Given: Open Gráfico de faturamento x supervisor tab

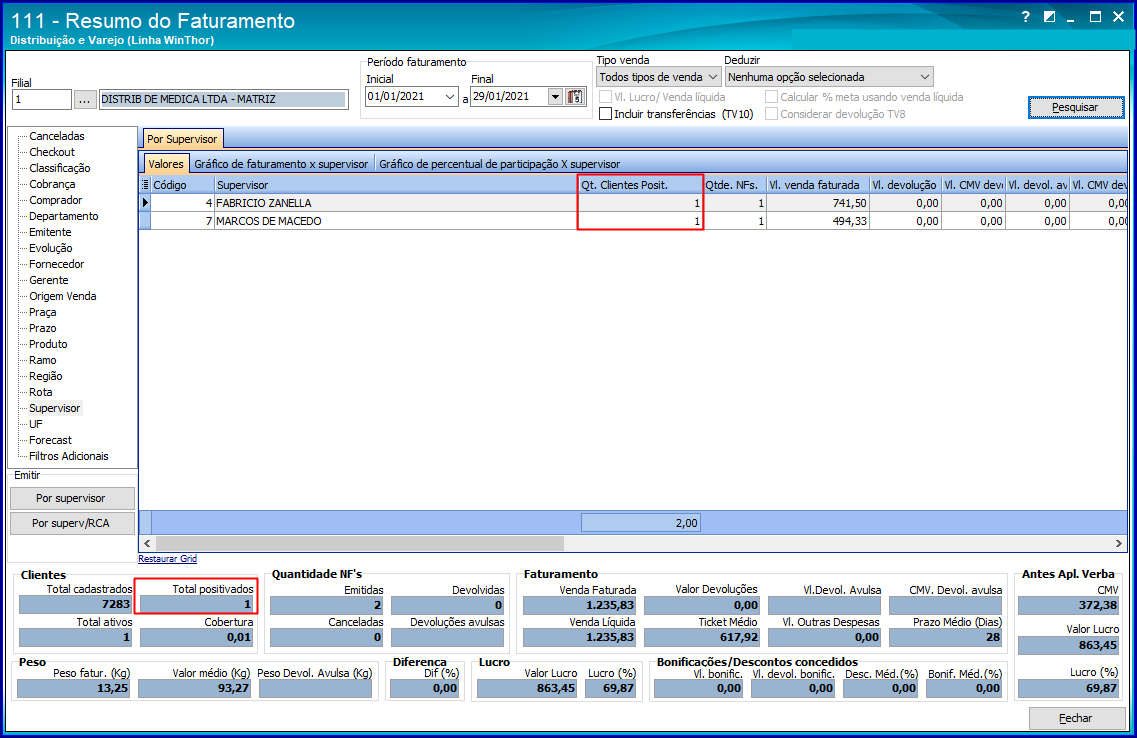Looking at the screenshot, I should pos(281,164).
